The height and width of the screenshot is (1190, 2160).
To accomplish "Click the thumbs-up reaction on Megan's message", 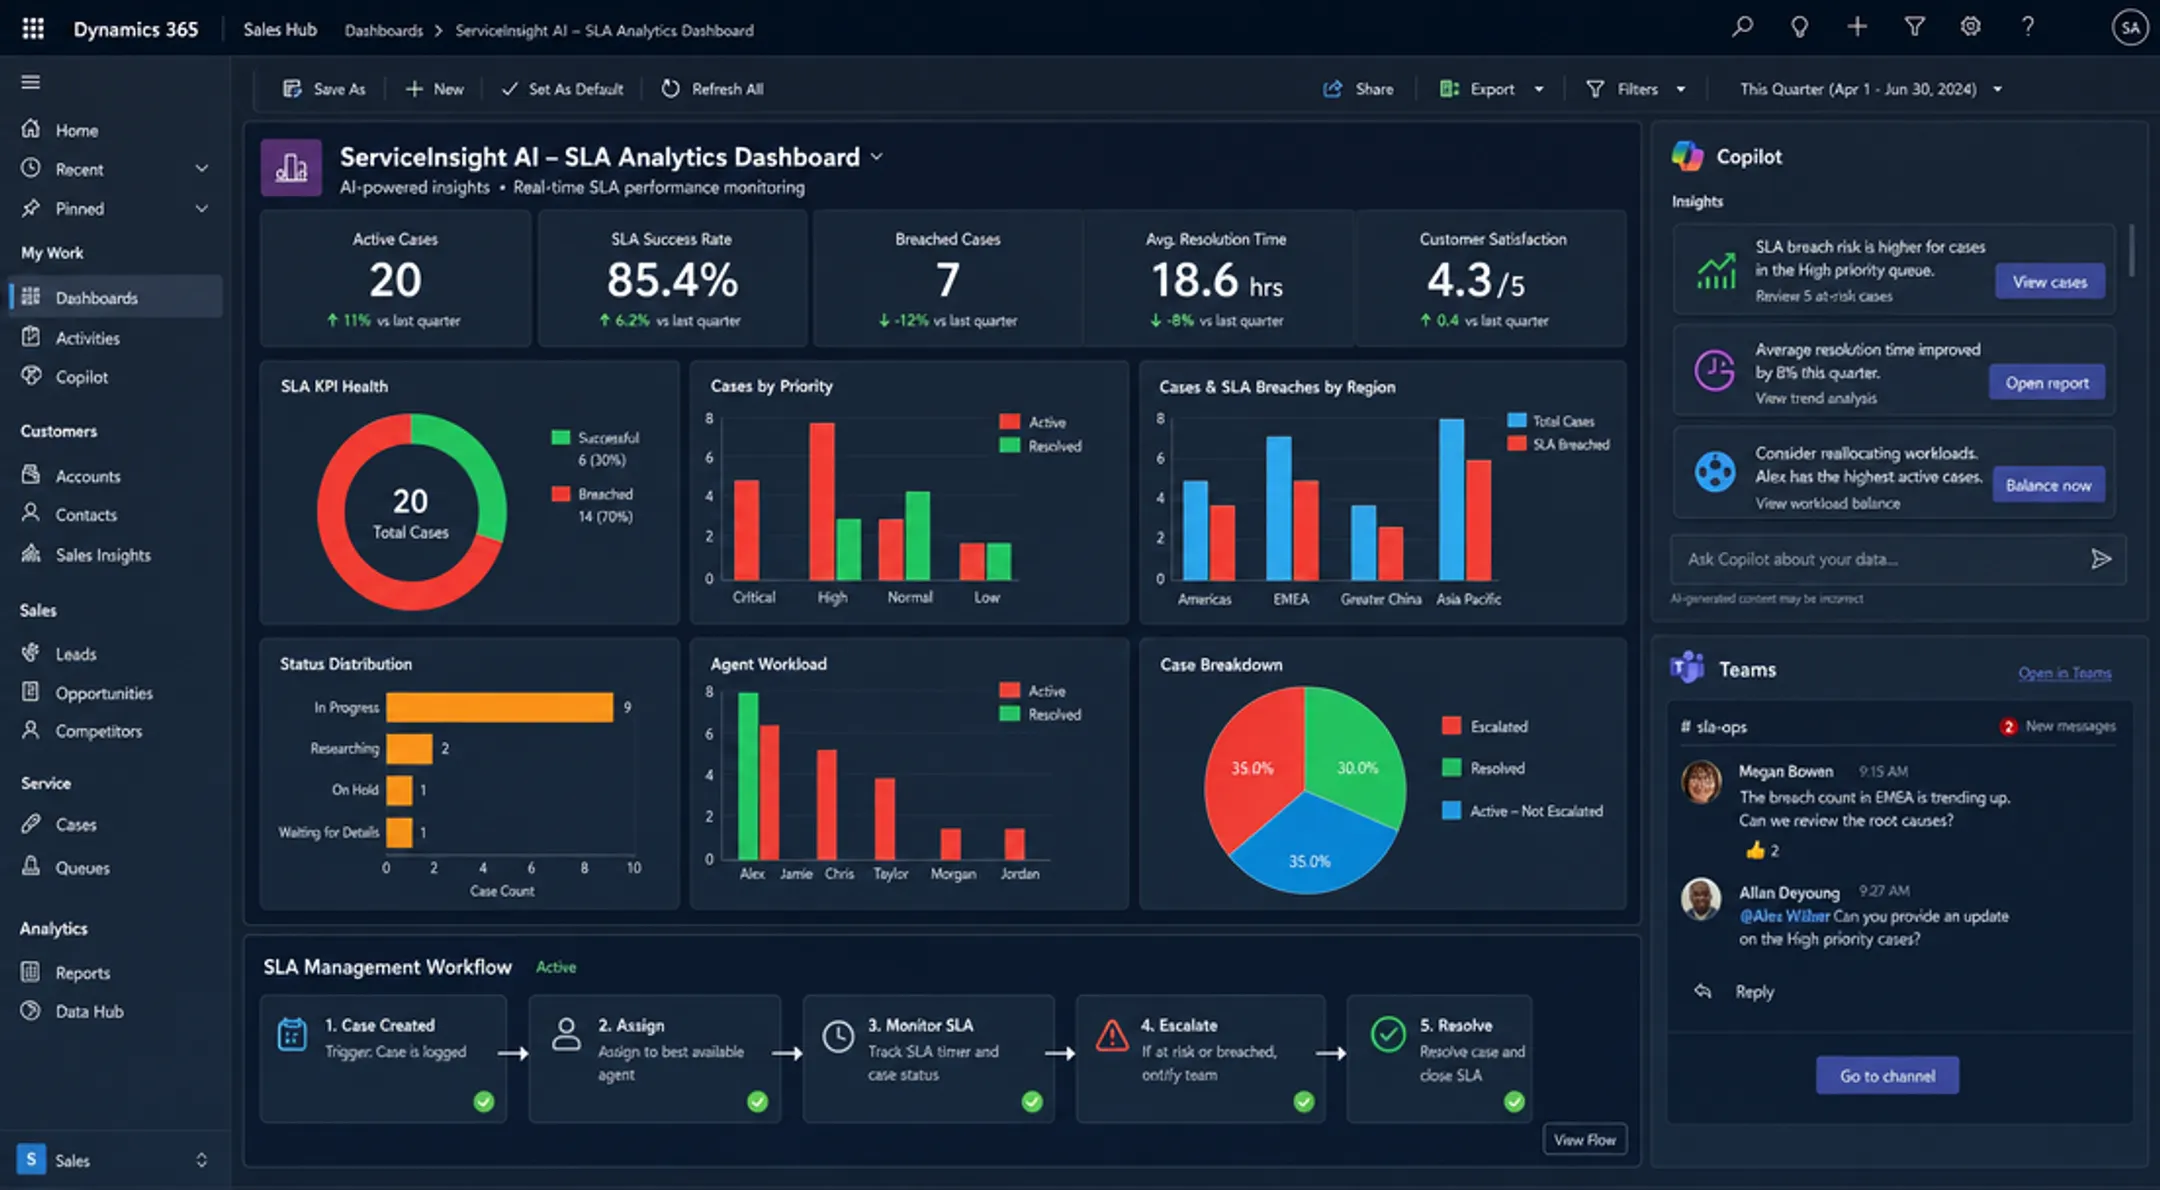I will pos(1755,850).
